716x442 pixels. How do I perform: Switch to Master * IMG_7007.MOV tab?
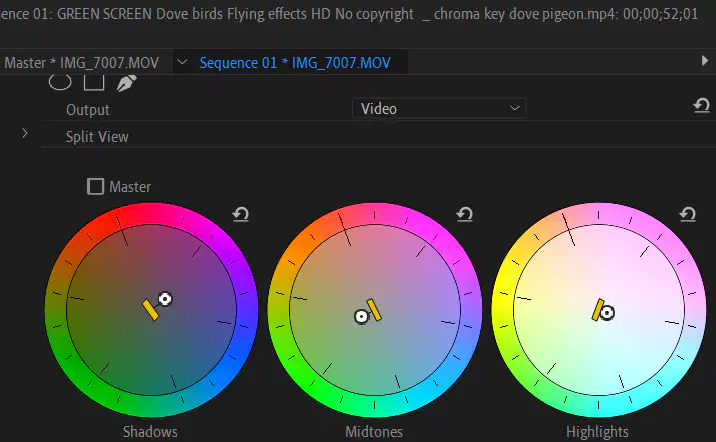click(x=82, y=63)
